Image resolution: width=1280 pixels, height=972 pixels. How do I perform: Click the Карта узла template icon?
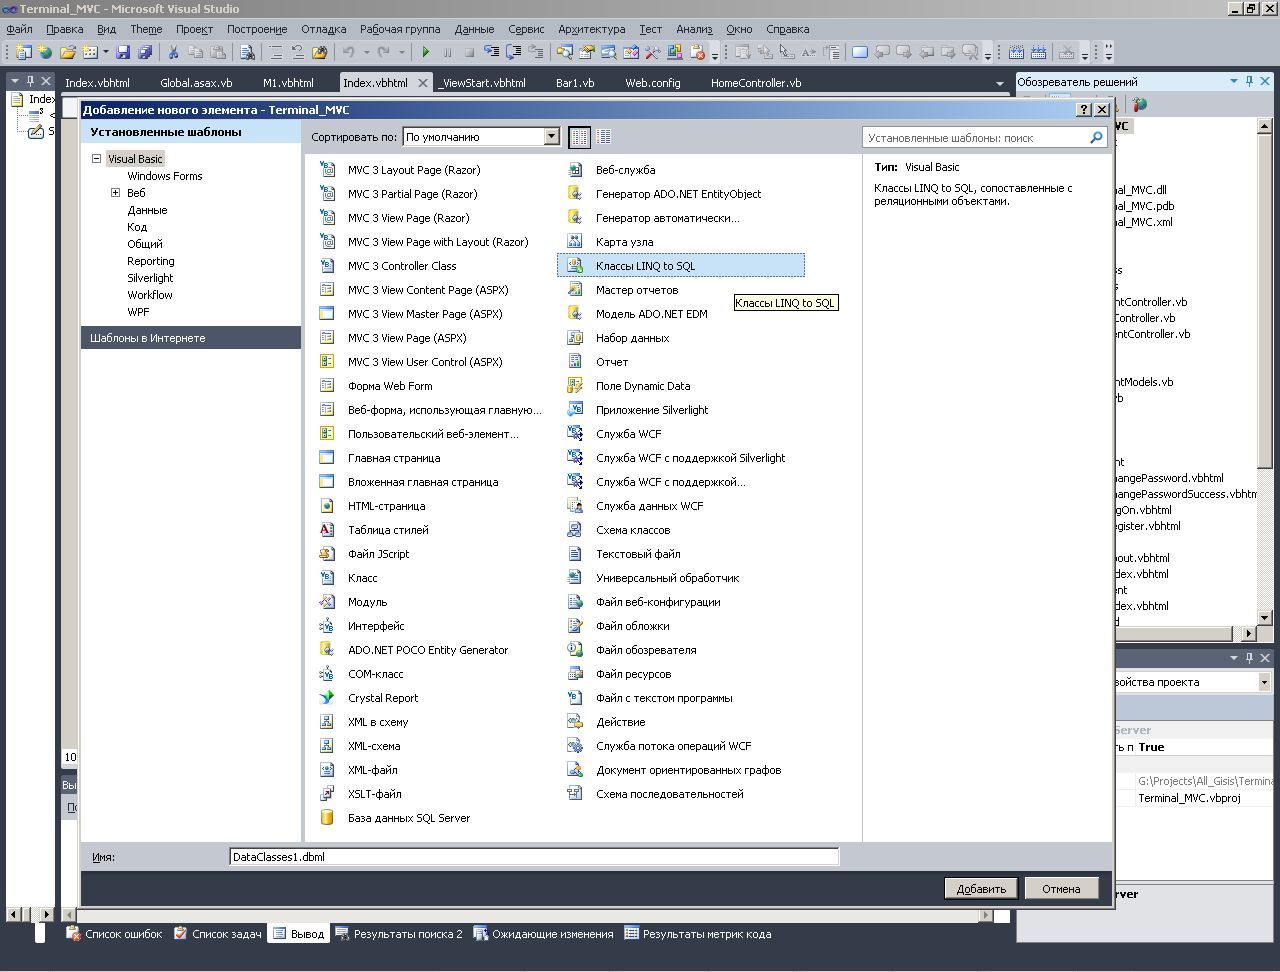point(574,242)
